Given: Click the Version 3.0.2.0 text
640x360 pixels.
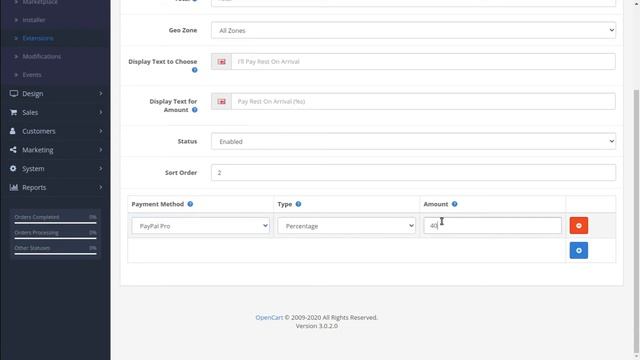Looking at the screenshot, I should coord(316,326).
